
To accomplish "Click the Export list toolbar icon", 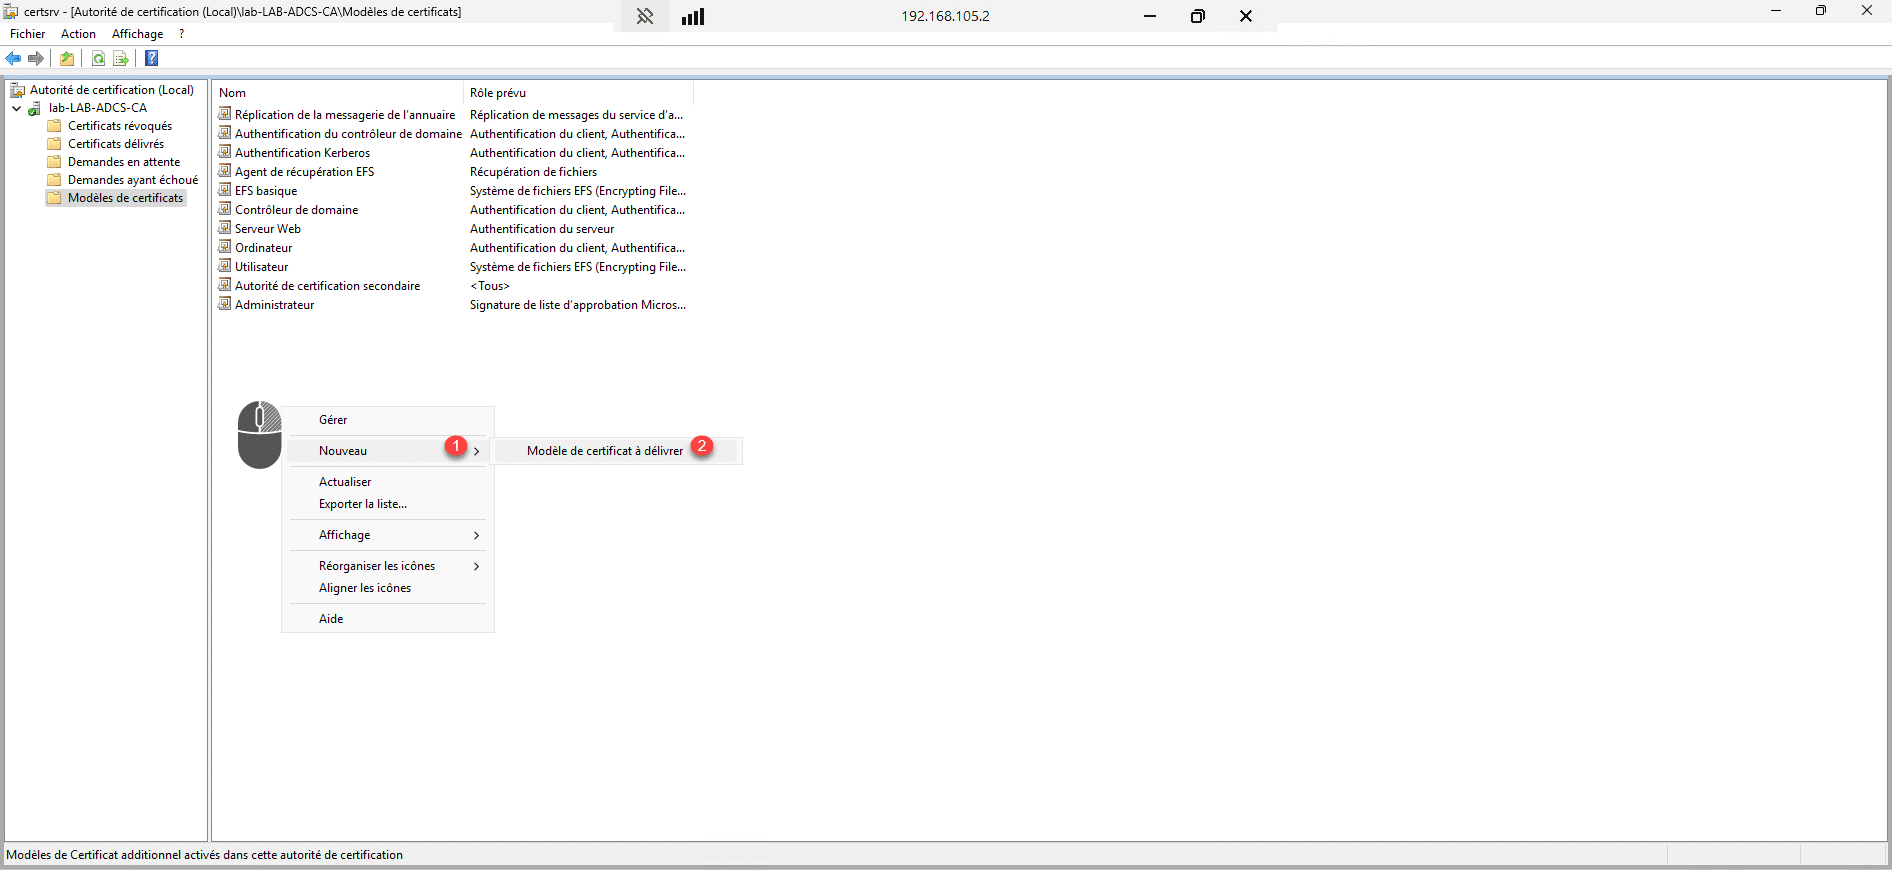I will click(121, 59).
